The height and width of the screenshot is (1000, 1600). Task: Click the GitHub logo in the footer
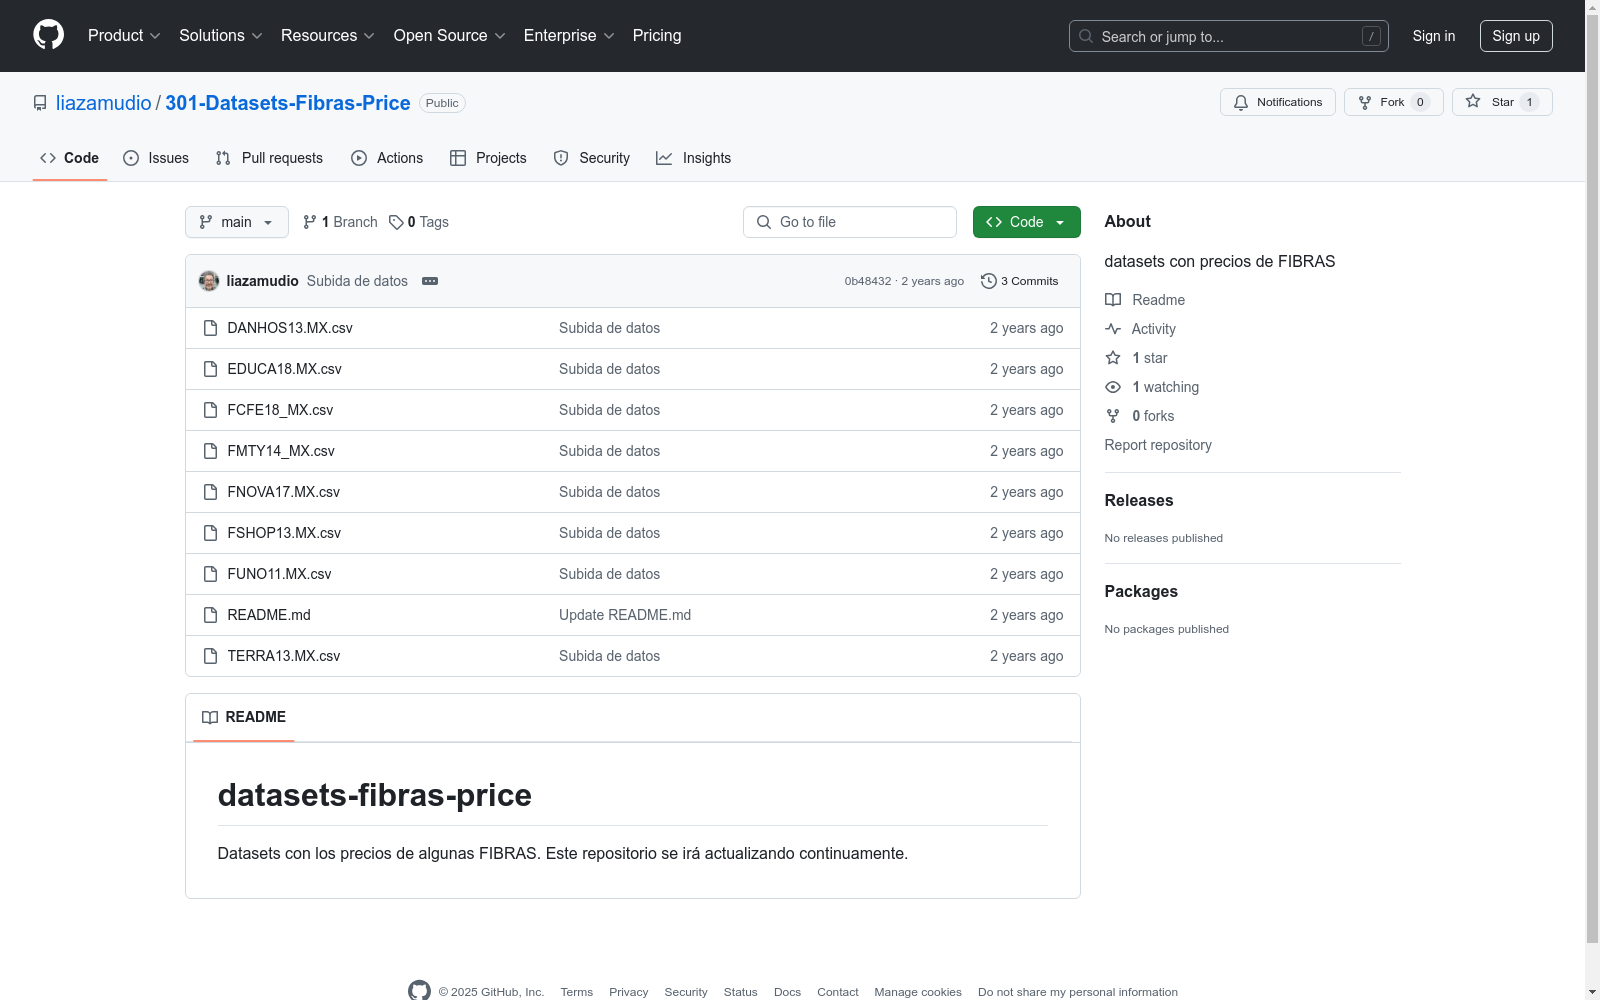point(419,990)
